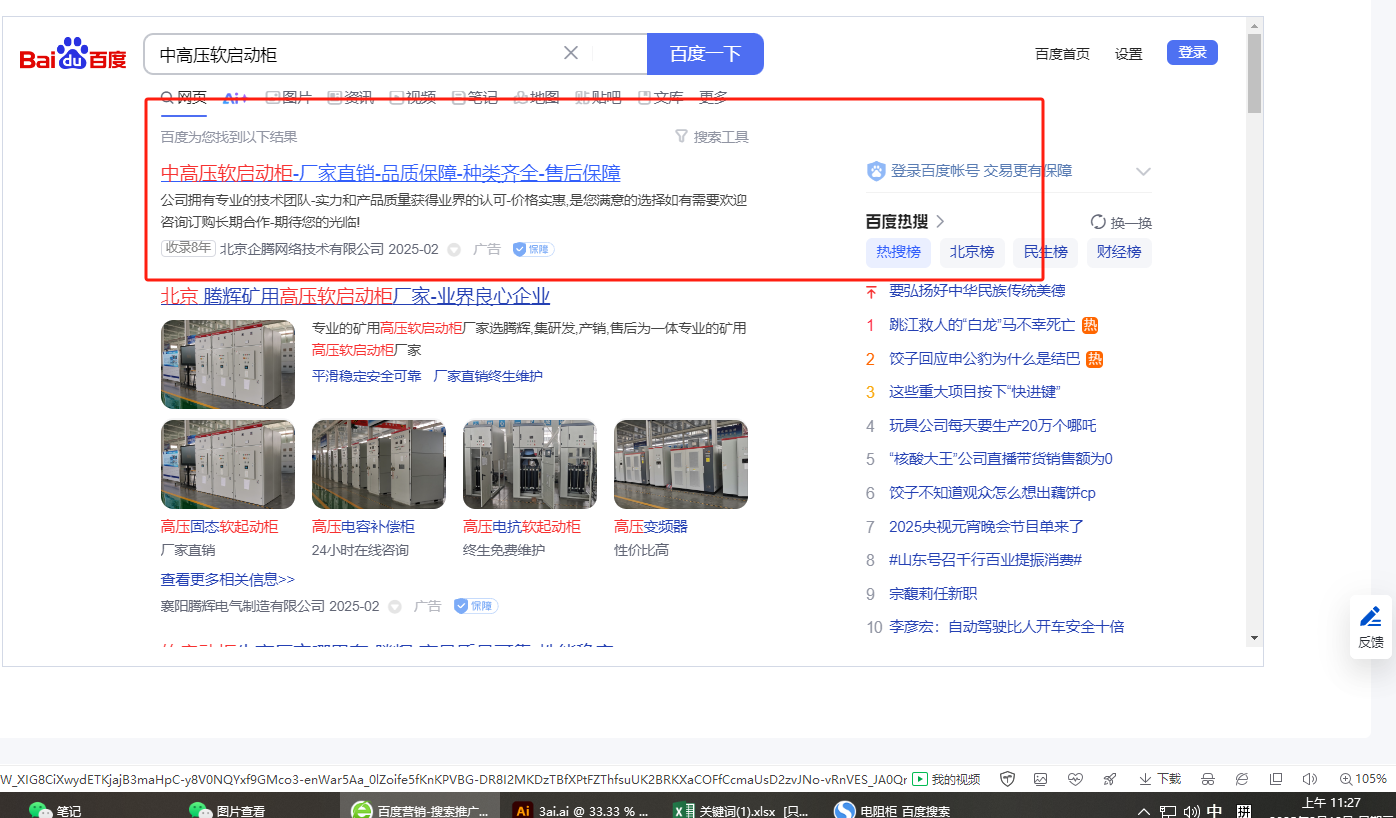Open dropdown beside 襄阳腾辉电气制造有限公司 2025-02
Screen dimensions: 1396x818
[395, 606]
